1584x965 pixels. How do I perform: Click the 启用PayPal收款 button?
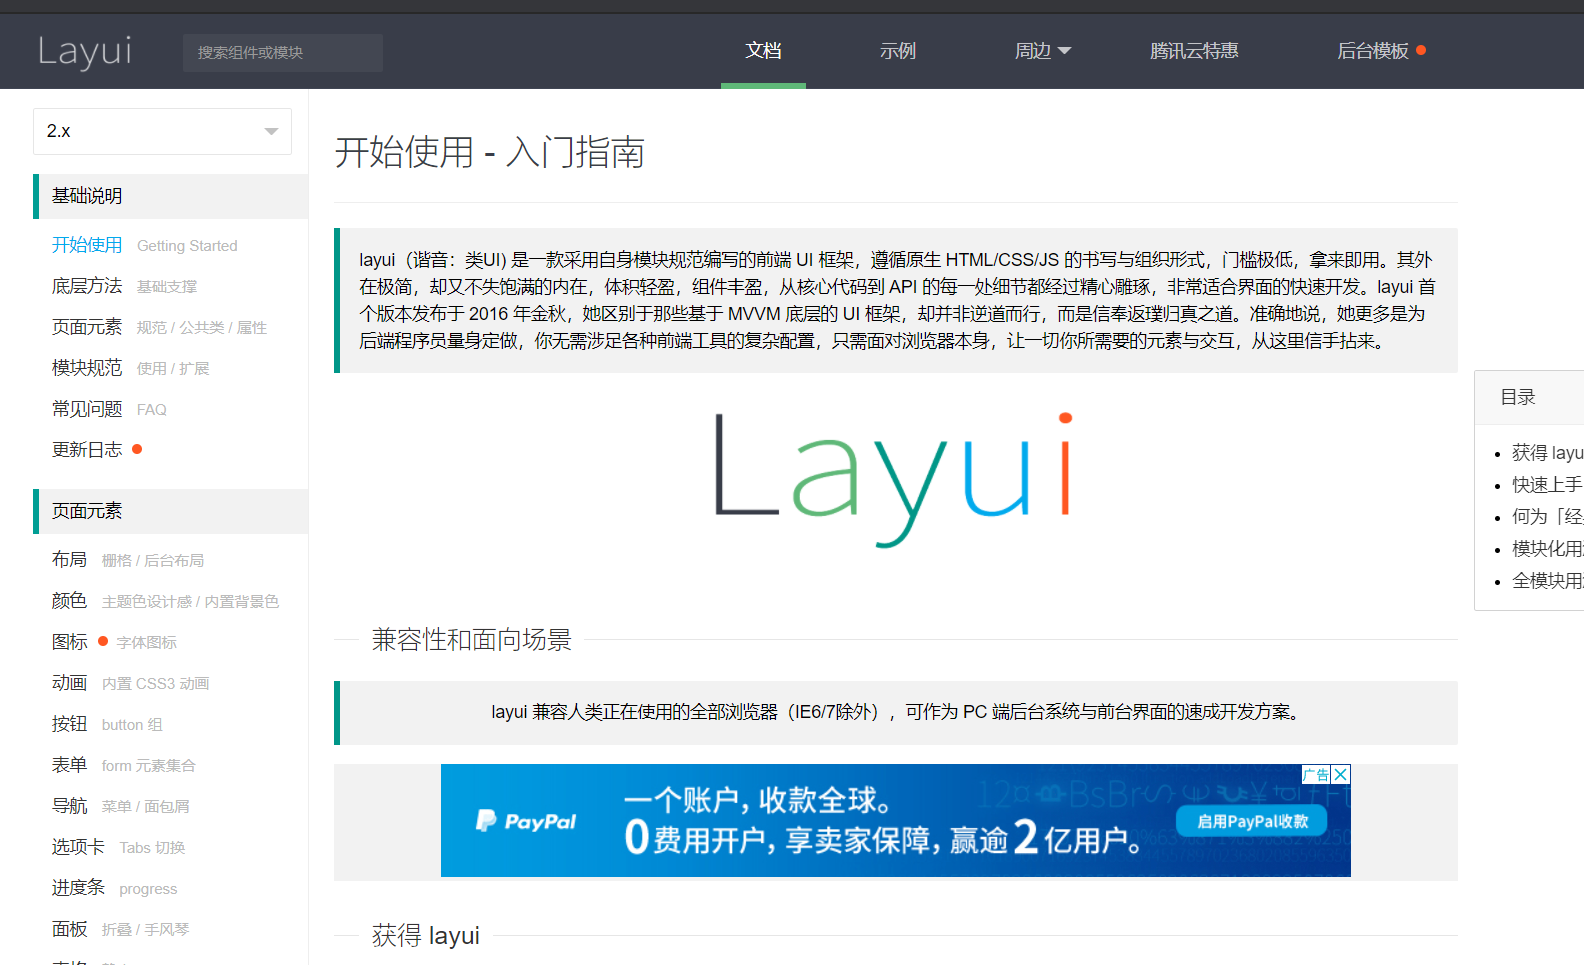click(1252, 821)
